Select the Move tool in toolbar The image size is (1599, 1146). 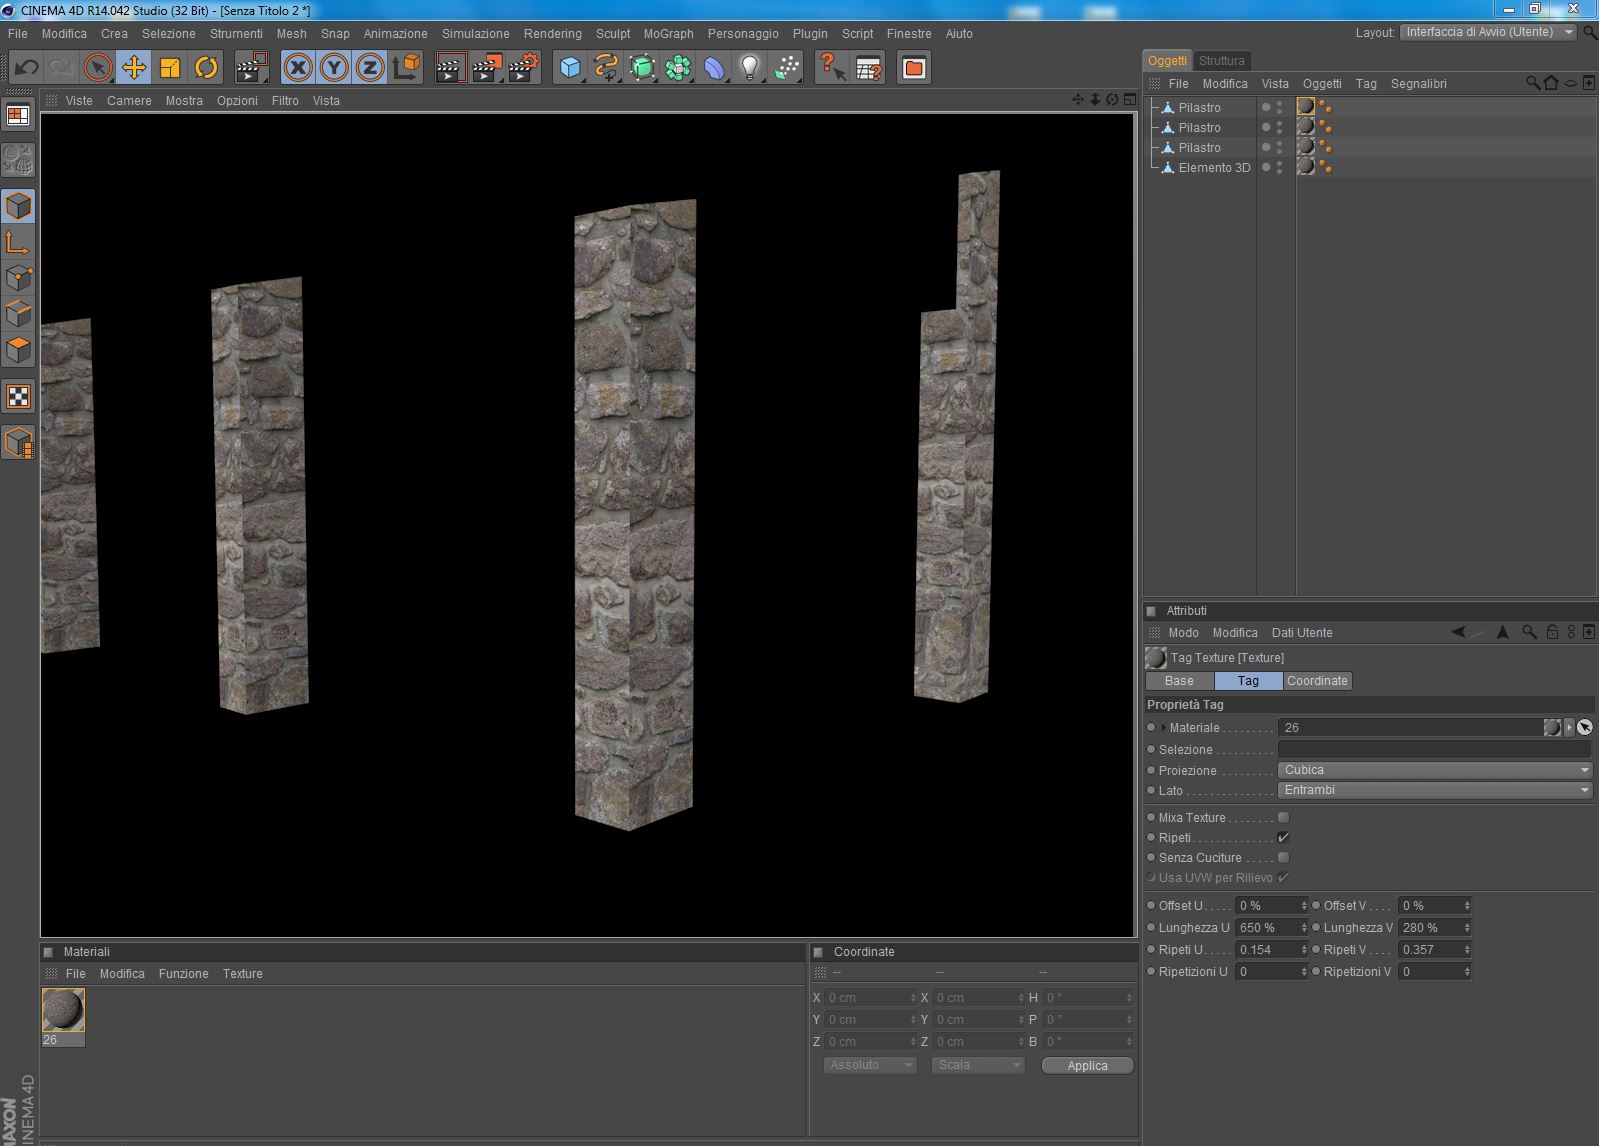(x=133, y=68)
